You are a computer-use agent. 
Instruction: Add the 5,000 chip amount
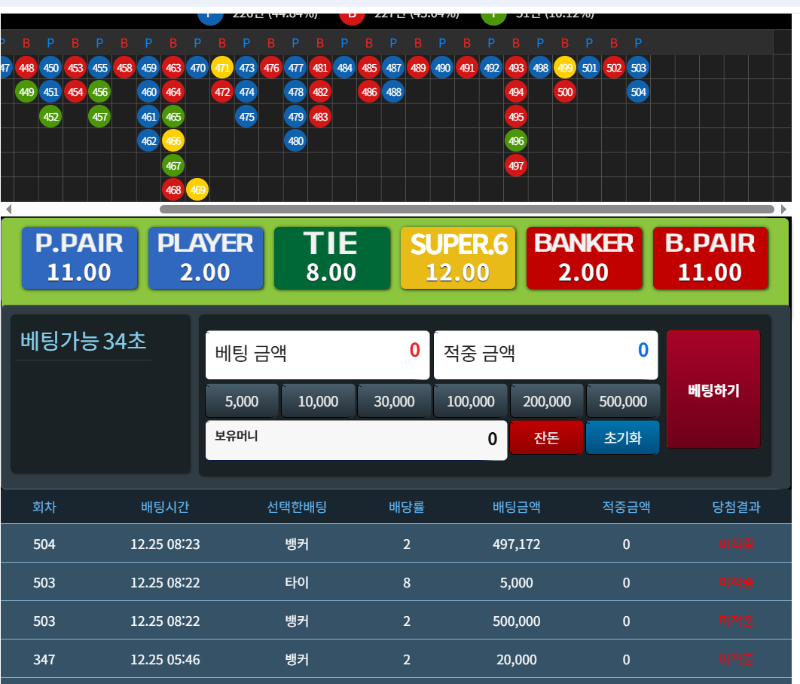pyautogui.click(x=242, y=401)
